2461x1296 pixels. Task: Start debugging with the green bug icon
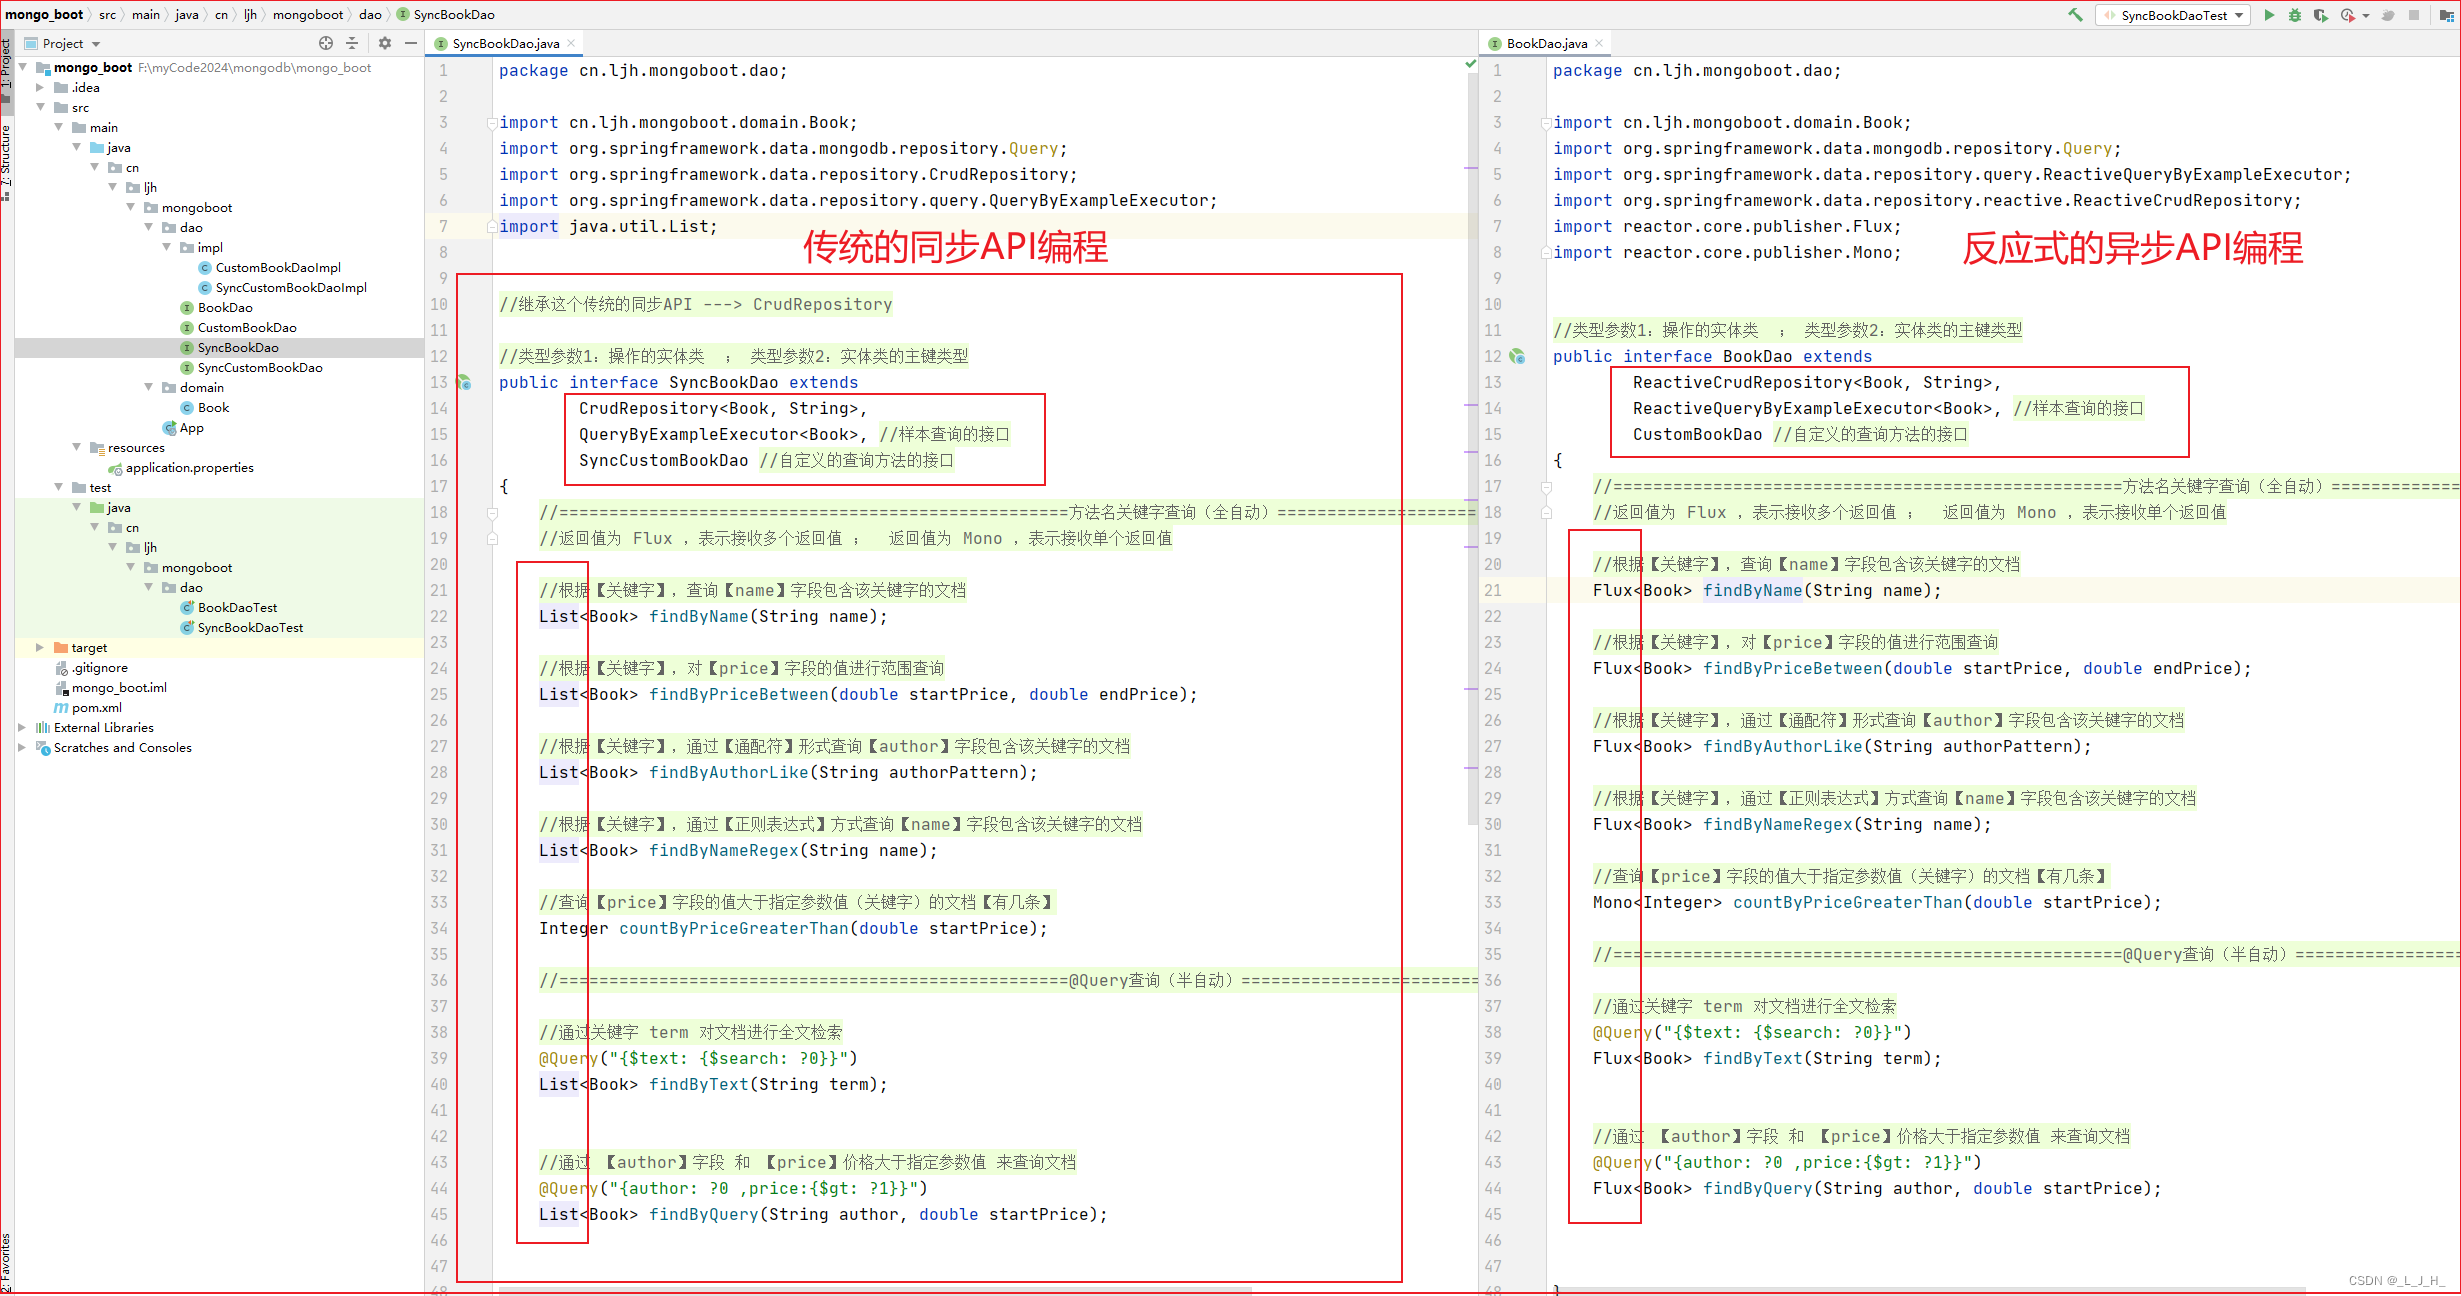point(2295,15)
